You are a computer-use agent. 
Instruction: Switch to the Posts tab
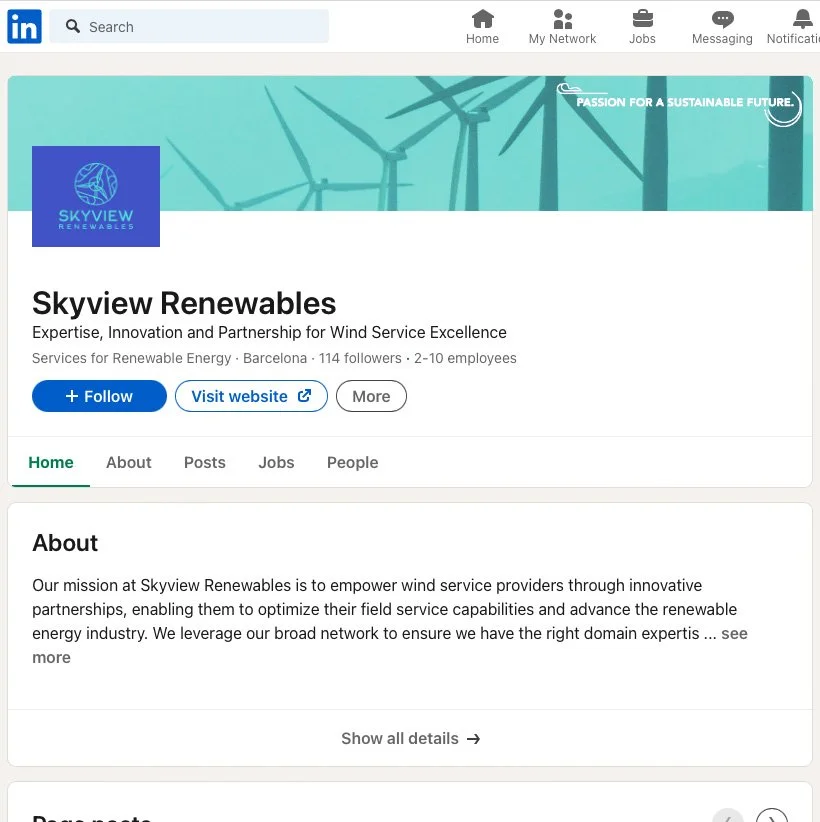coord(204,462)
